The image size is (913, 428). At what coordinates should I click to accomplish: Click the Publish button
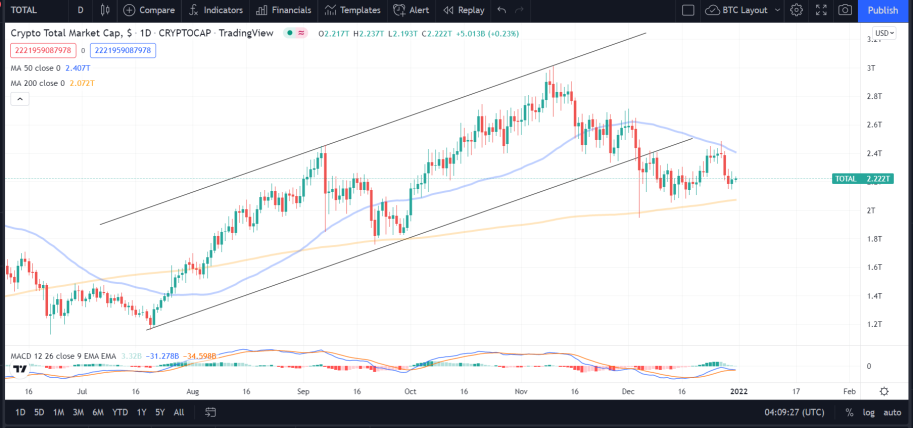click(883, 10)
